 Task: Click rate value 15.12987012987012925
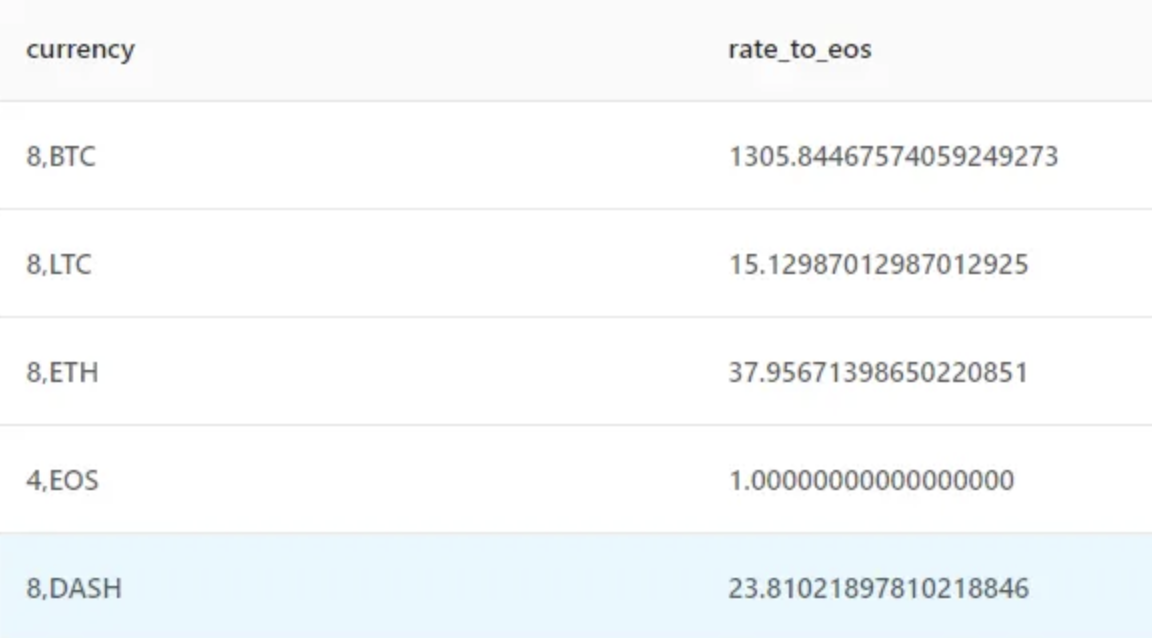(879, 265)
